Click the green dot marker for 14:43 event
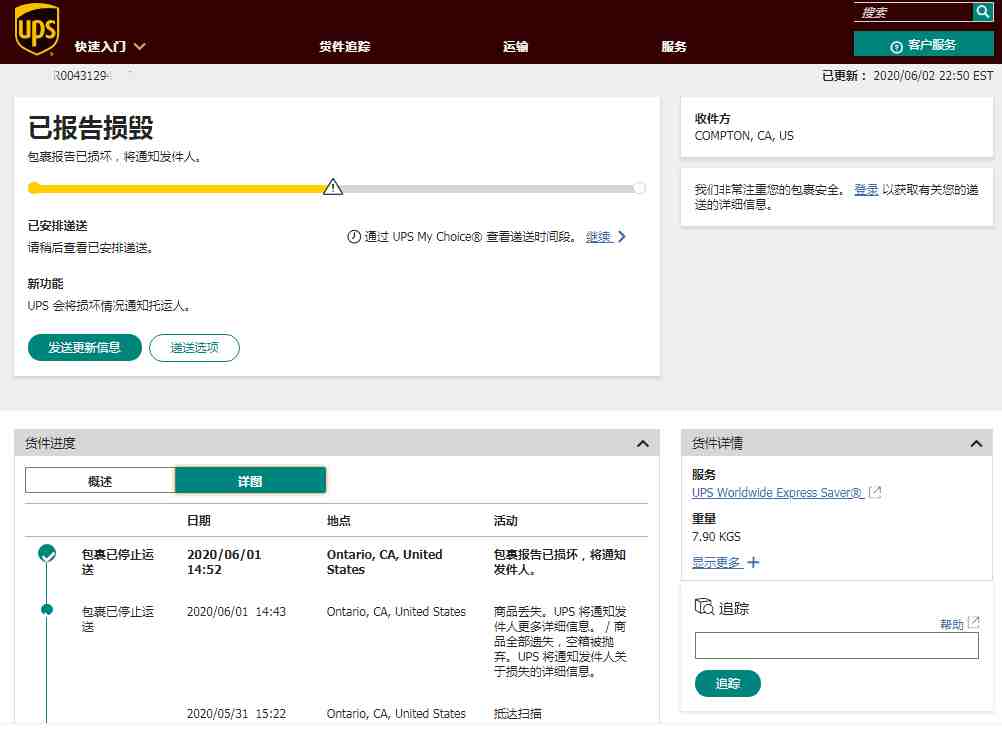 [x=47, y=610]
